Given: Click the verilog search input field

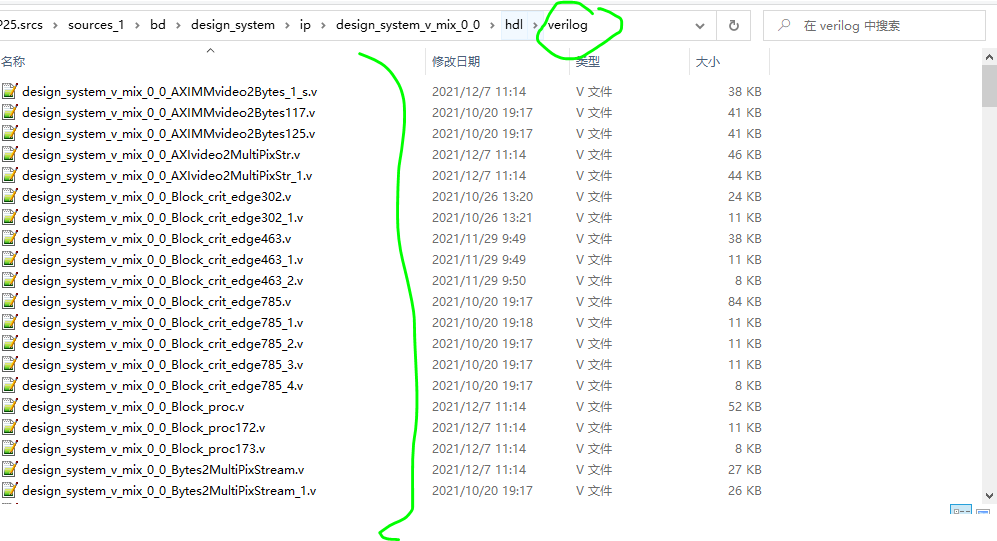Looking at the screenshot, I should coord(874,25).
